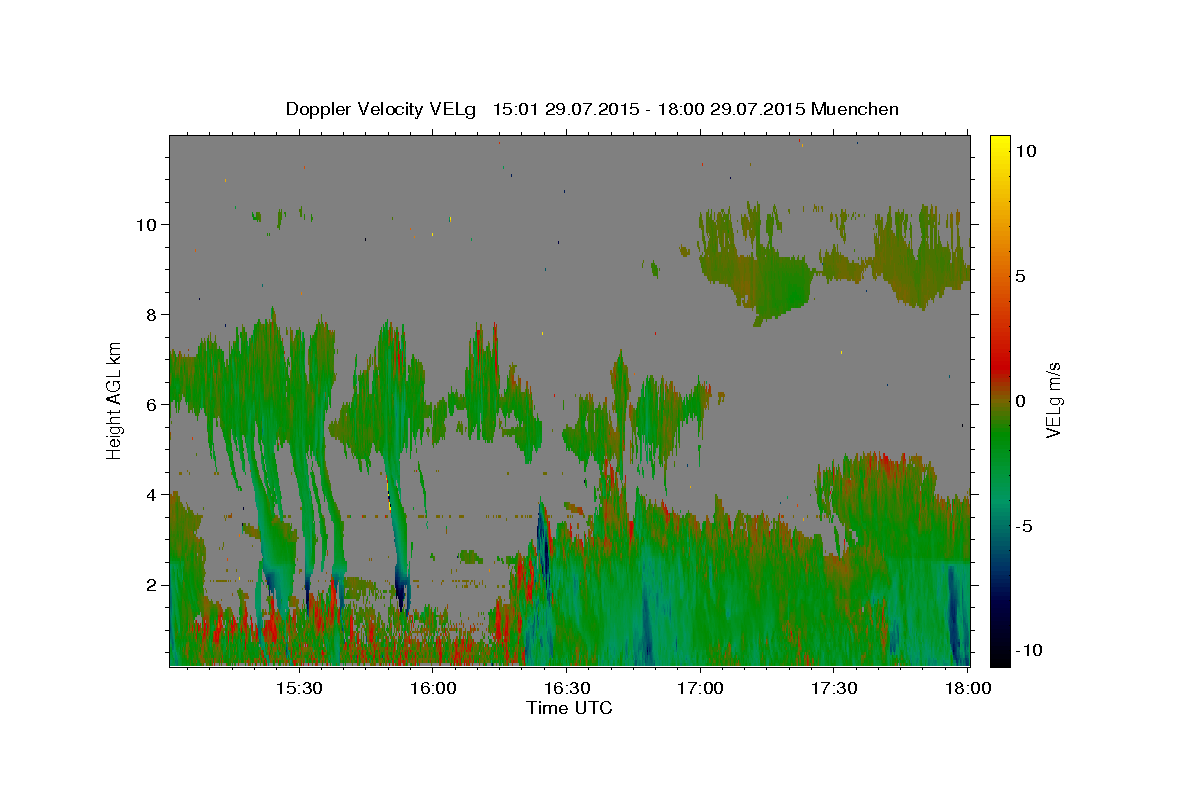Click the colorbar value 0
Screen dimensions: 1200x800
[1021, 401]
